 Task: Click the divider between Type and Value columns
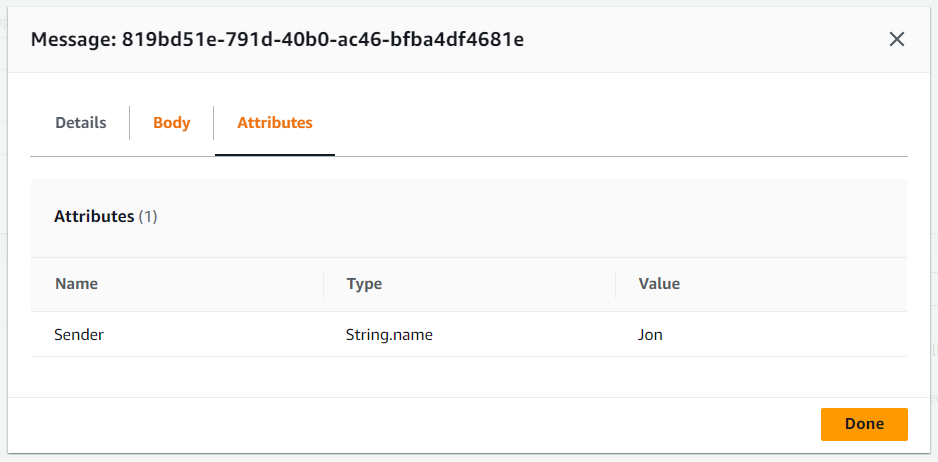(616, 284)
